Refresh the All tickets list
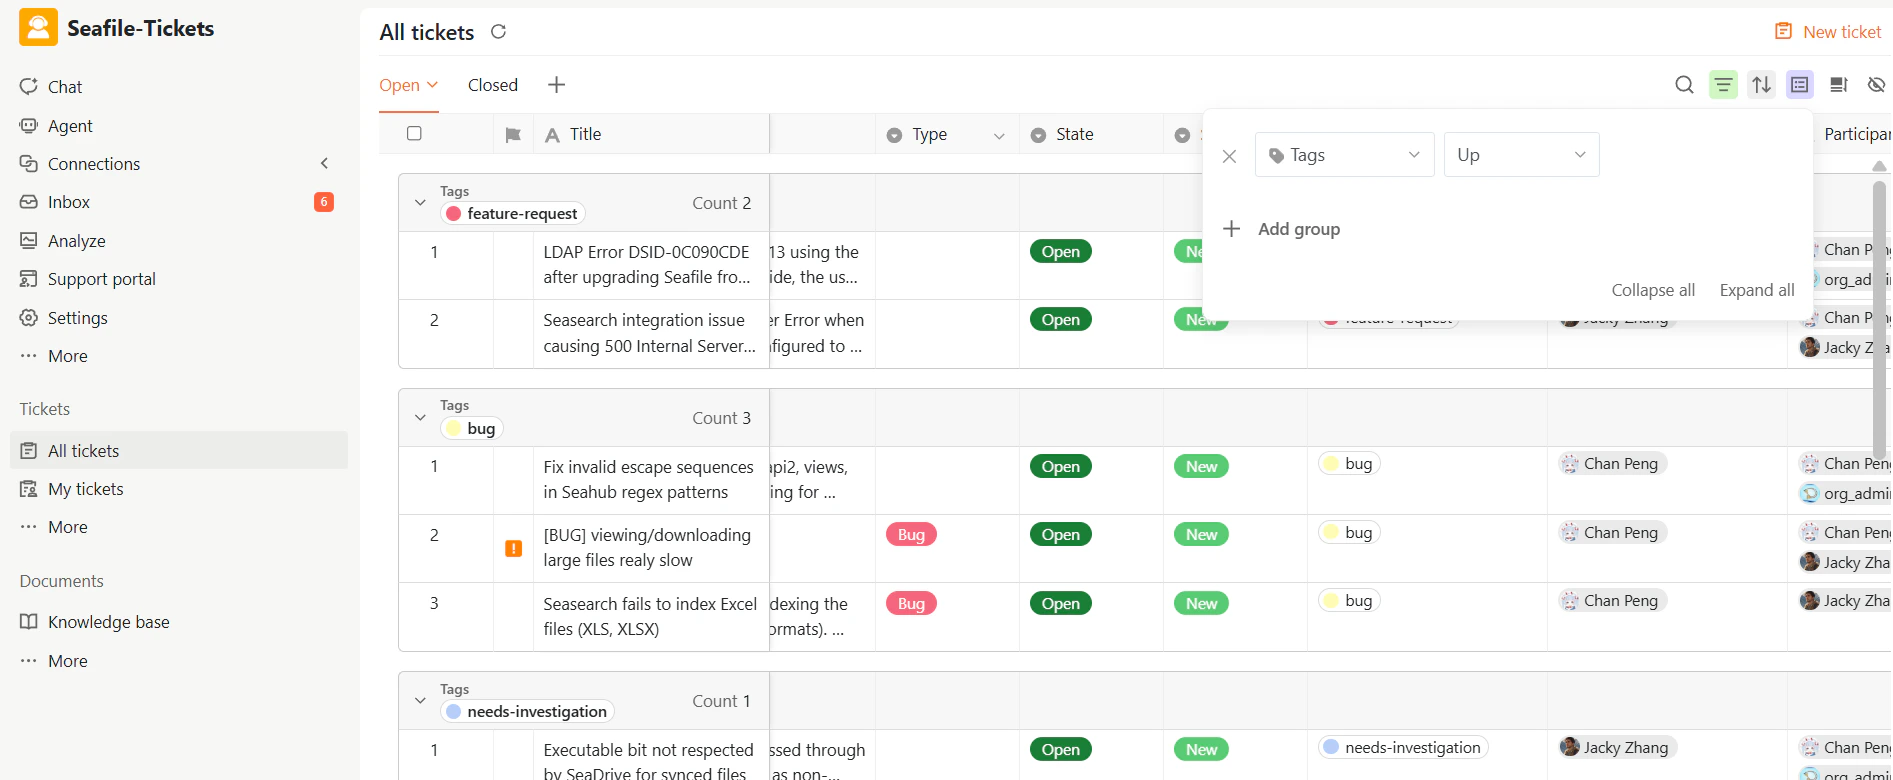Image resolution: width=1893 pixels, height=780 pixels. coord(498,32)
